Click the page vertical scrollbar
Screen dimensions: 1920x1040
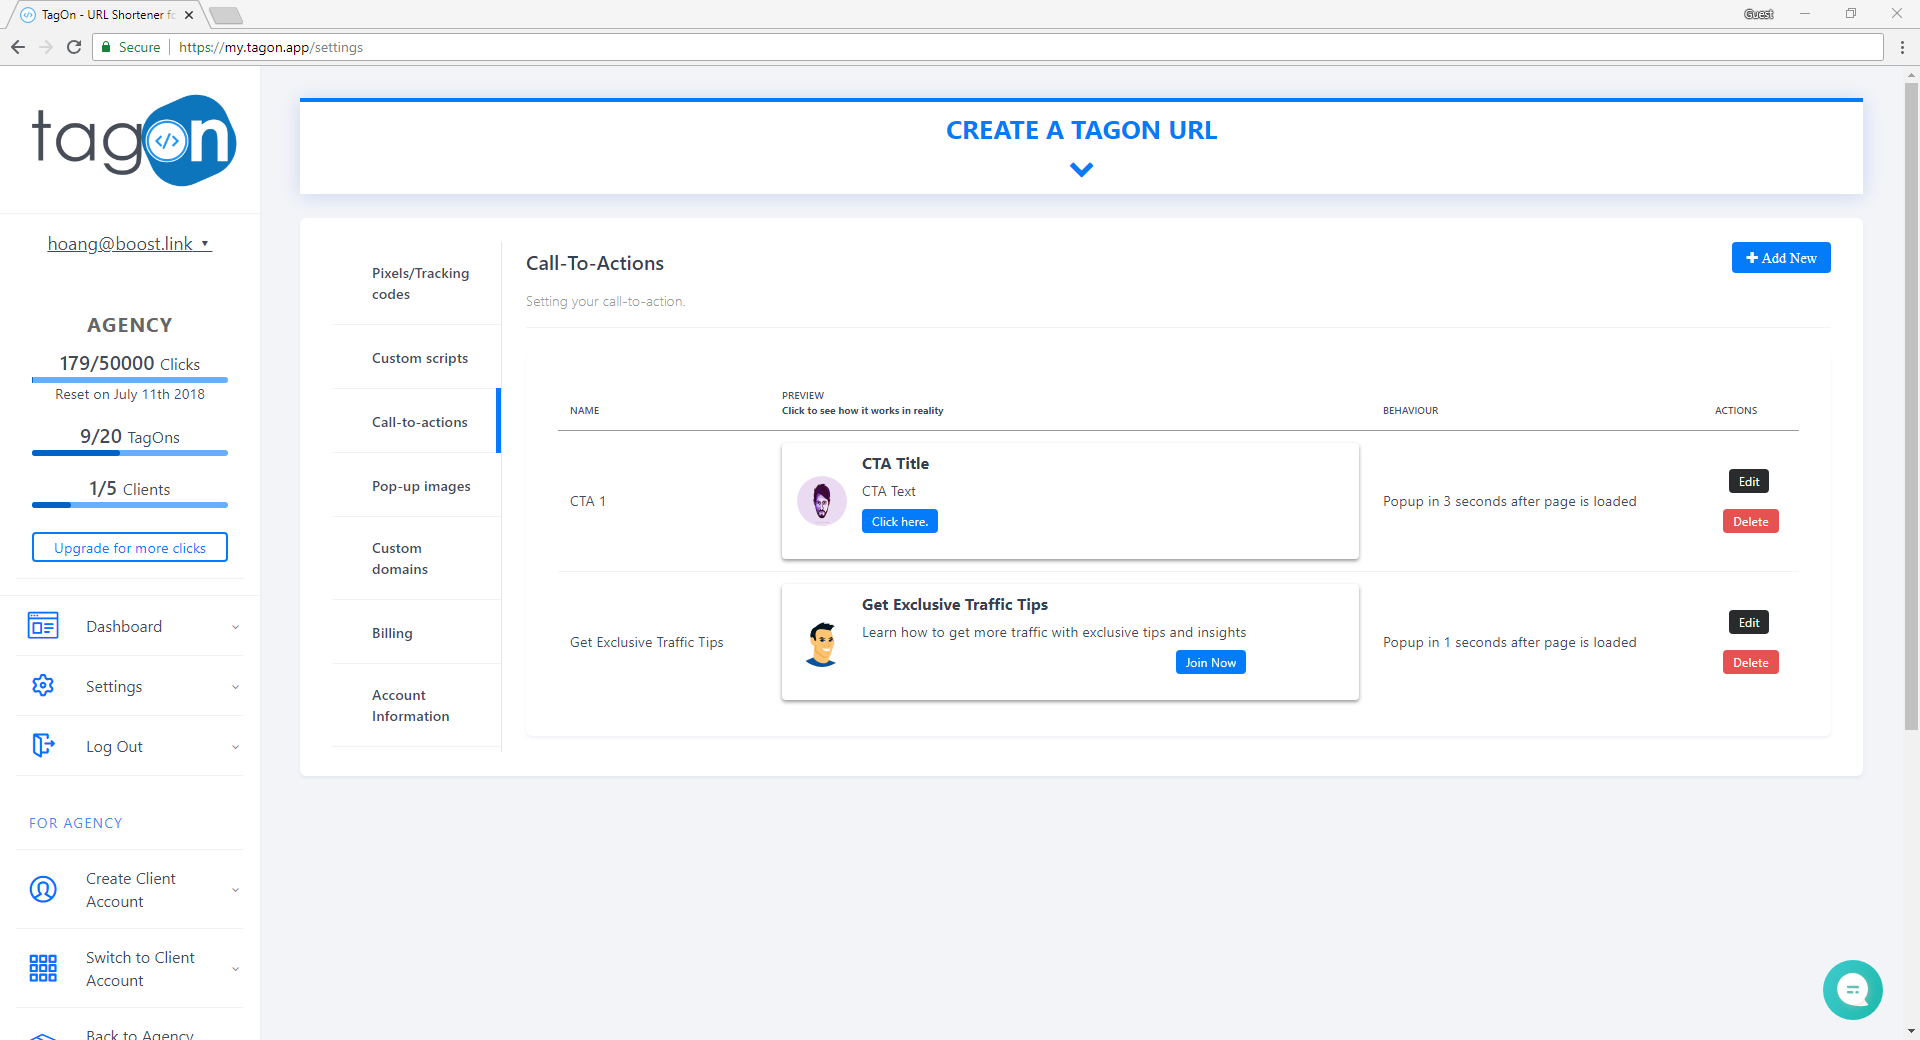1911,405
